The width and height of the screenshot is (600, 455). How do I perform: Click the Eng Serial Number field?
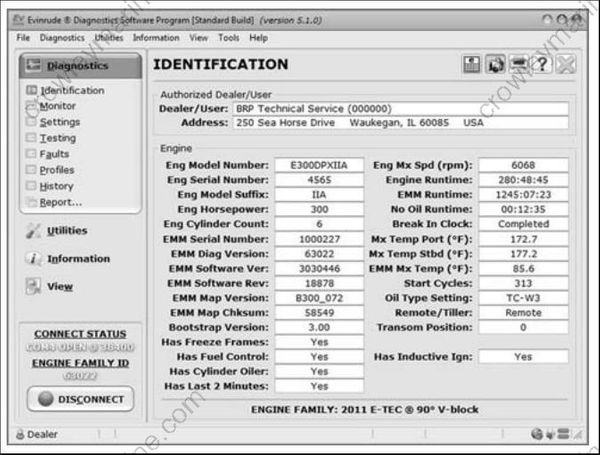pyautogui.click(x=320, y=179)
